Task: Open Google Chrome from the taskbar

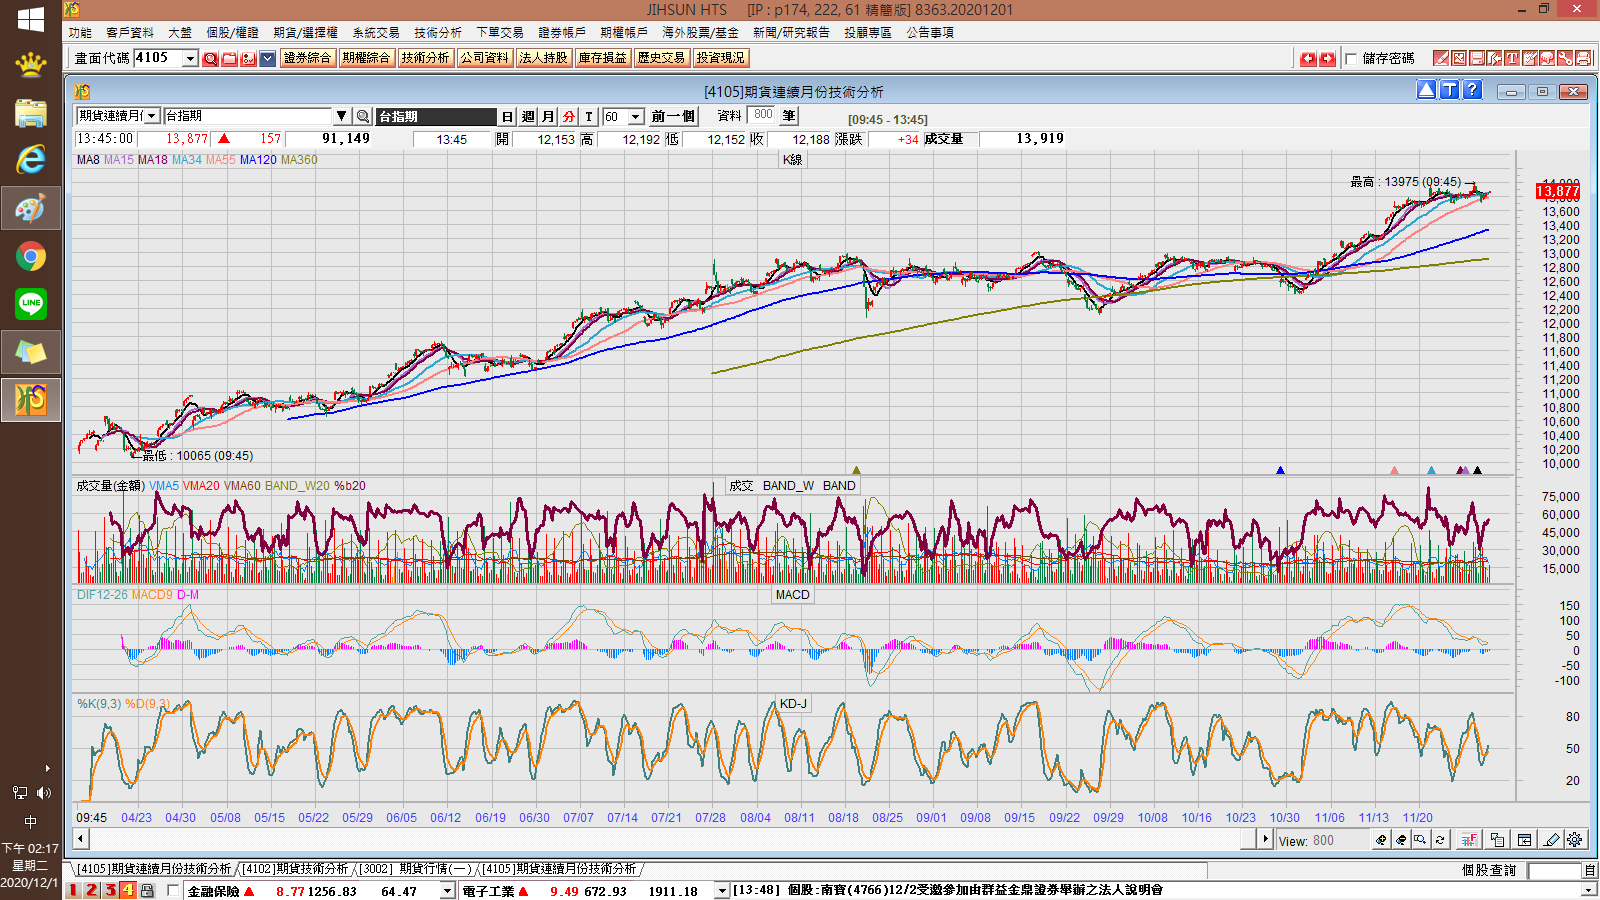Action: pos(31,257)
